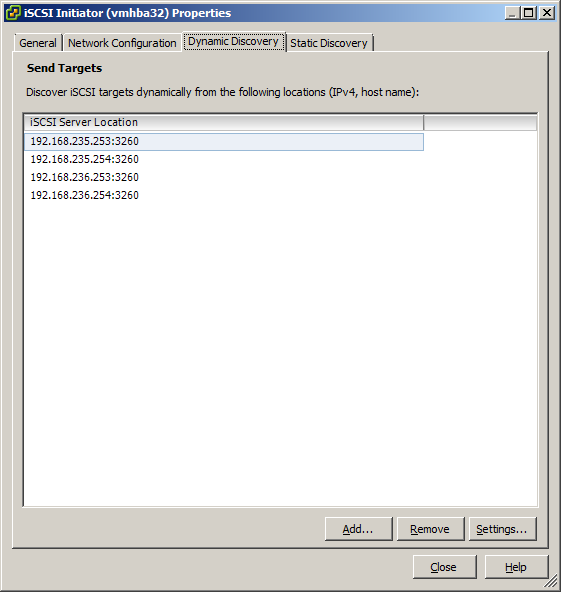Maximize the iSCSI Initiator Properties window
This screenshot has height=592, width=561.
point(529,13)
